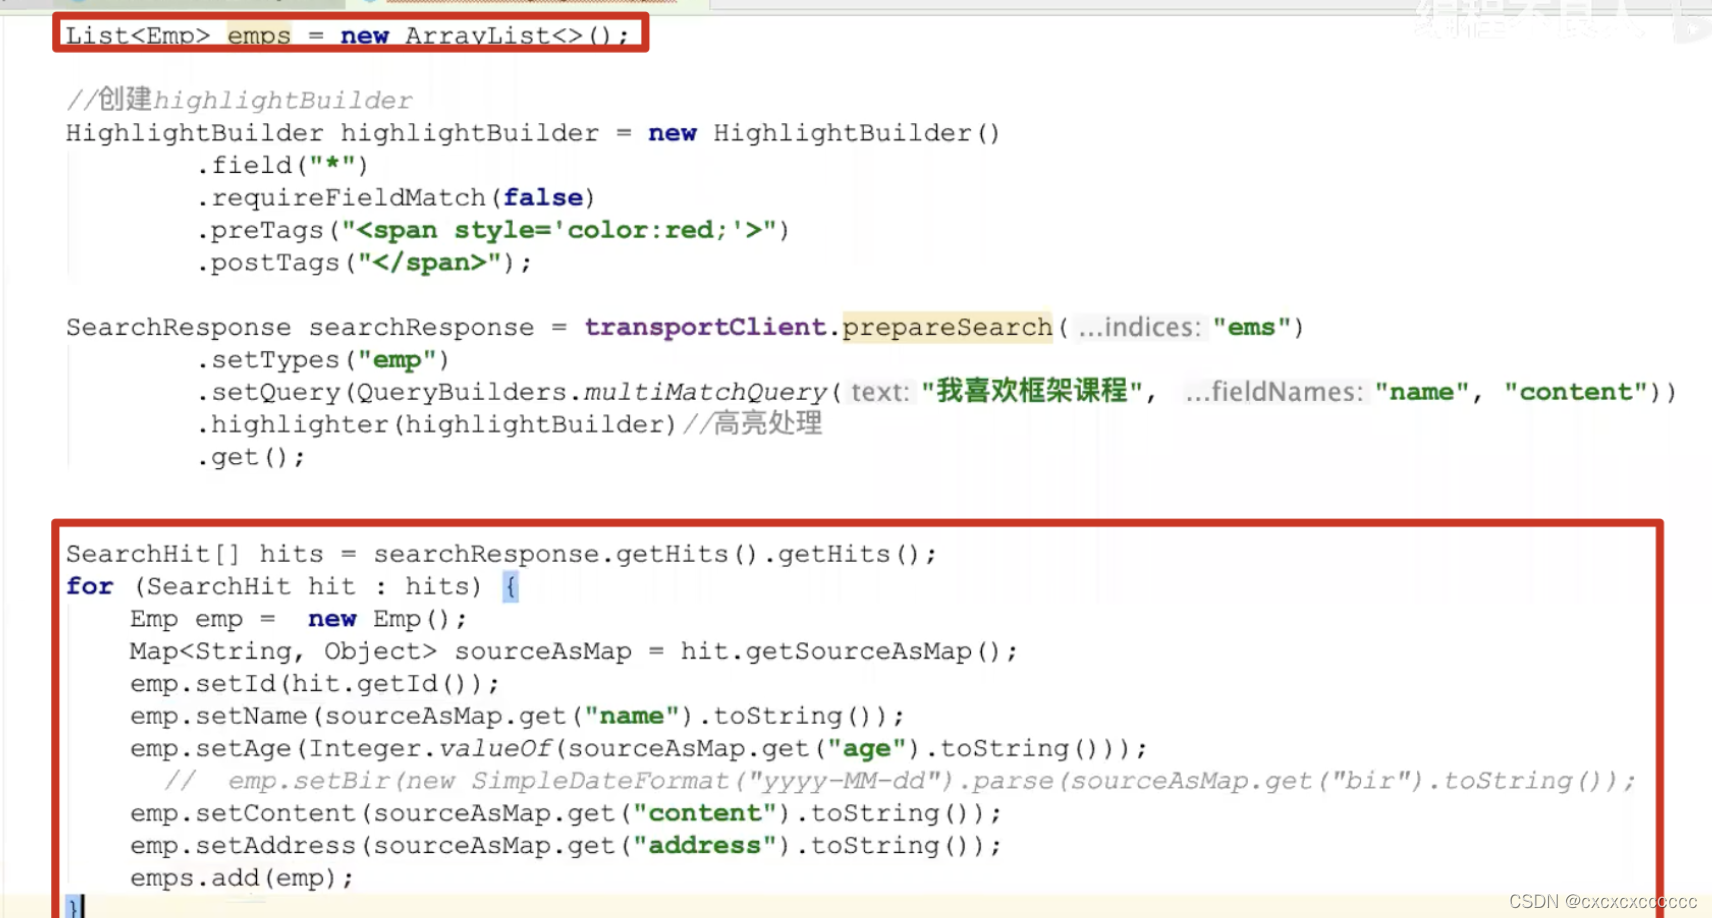Click the highlighted 'prepareSearch' method
1712x918 pixels.
click(947, 327)
